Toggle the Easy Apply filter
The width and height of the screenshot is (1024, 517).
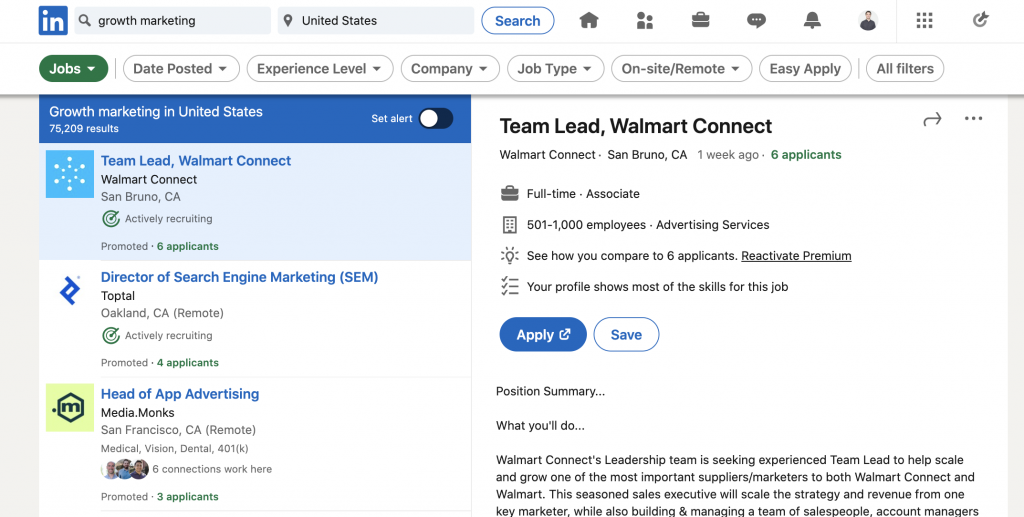point(805,69)
